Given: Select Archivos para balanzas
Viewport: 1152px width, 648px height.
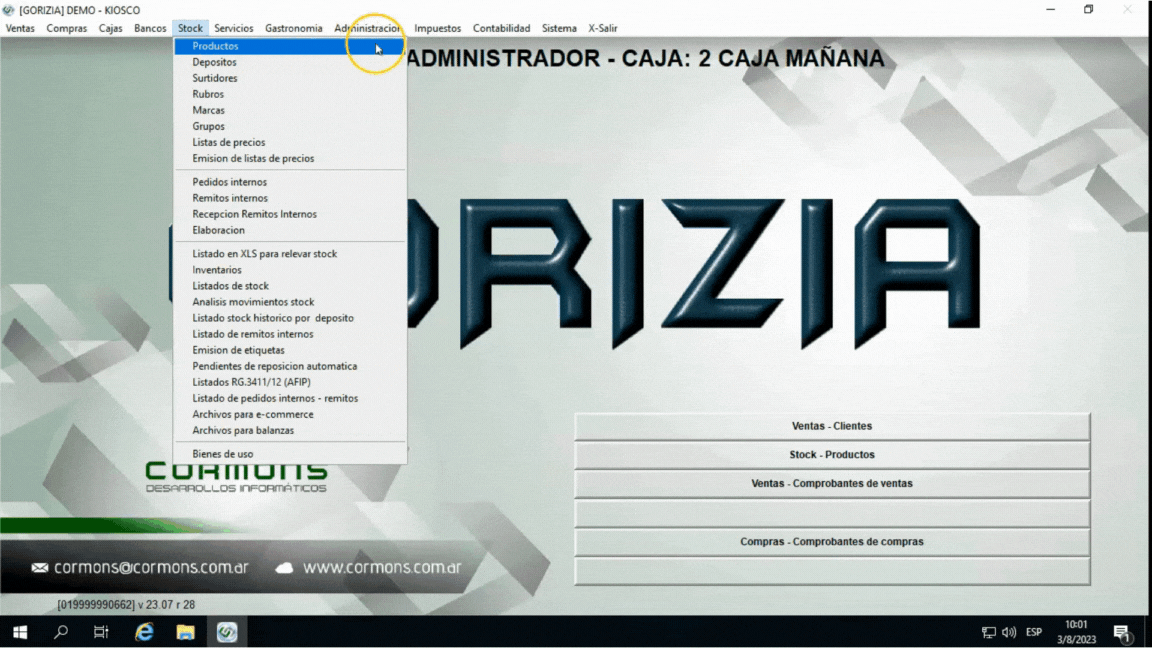Looking at the screenshot, I should (289, 431).
